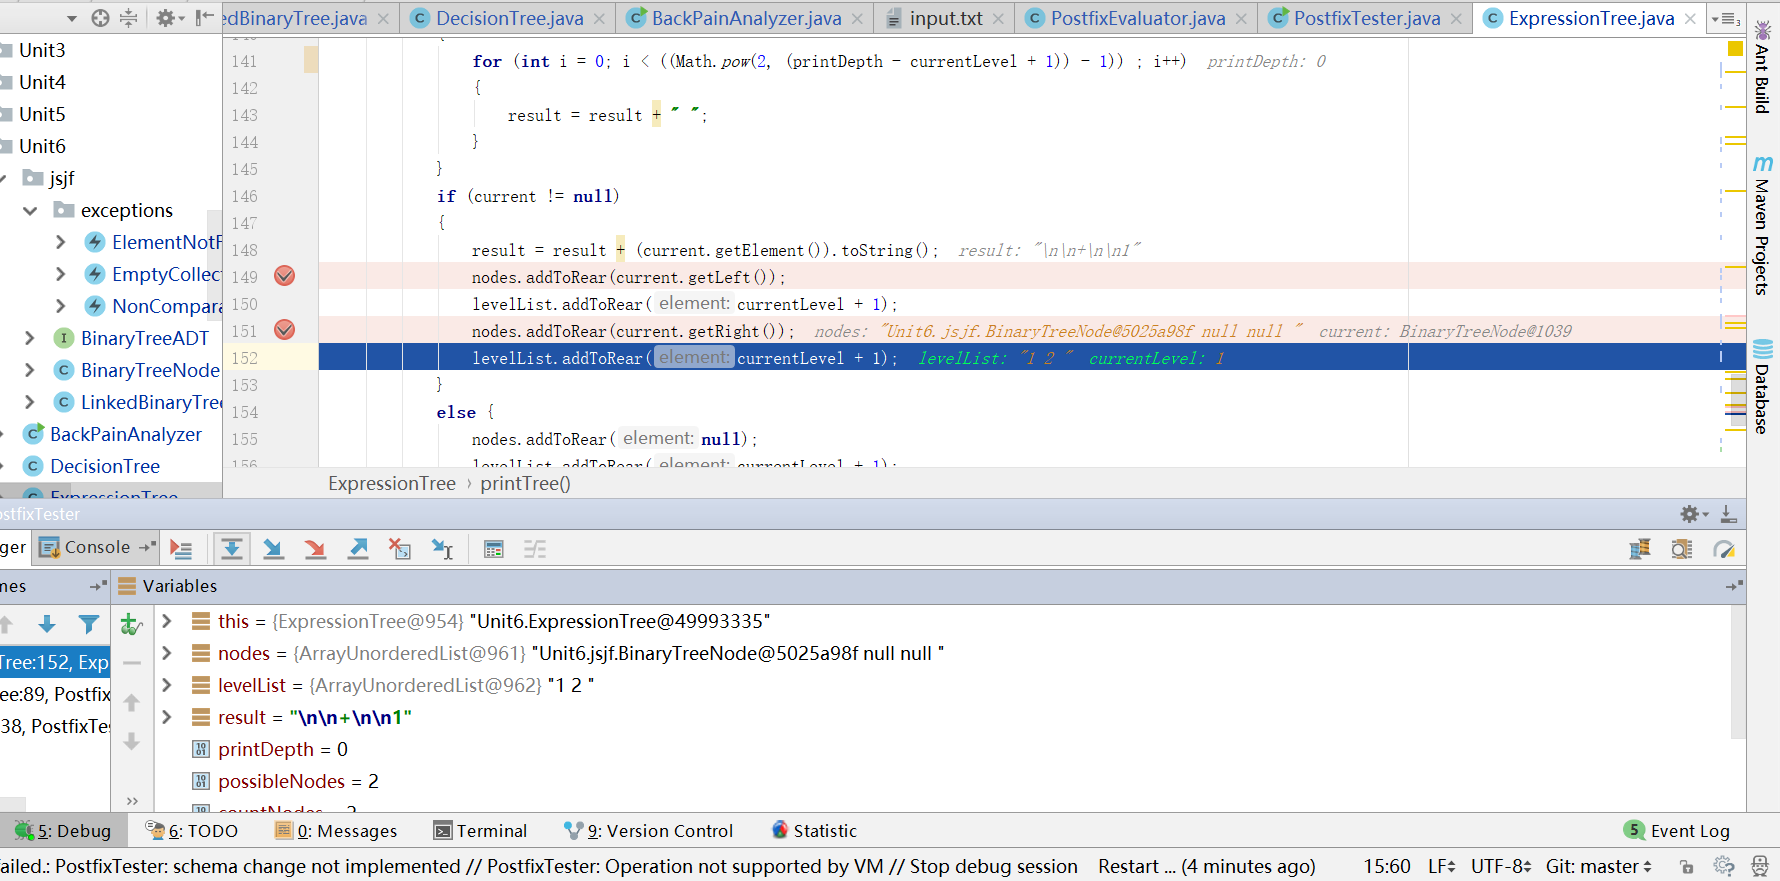The image size is (1780, 881).
Task: Click Run to Cursor icon
Action: coord(442,548)
